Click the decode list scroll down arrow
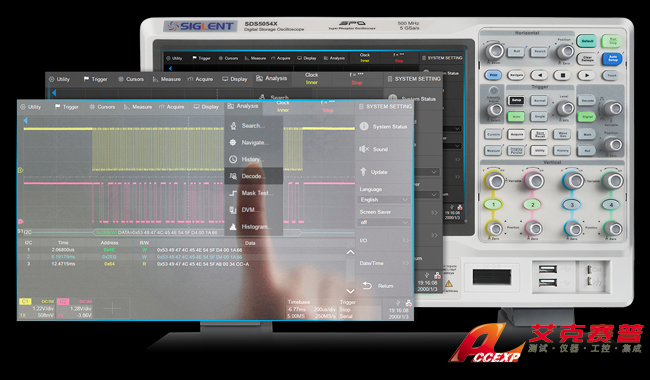This screenshot has height=380, width=650. pyautogui.click(x=350, y=291)
